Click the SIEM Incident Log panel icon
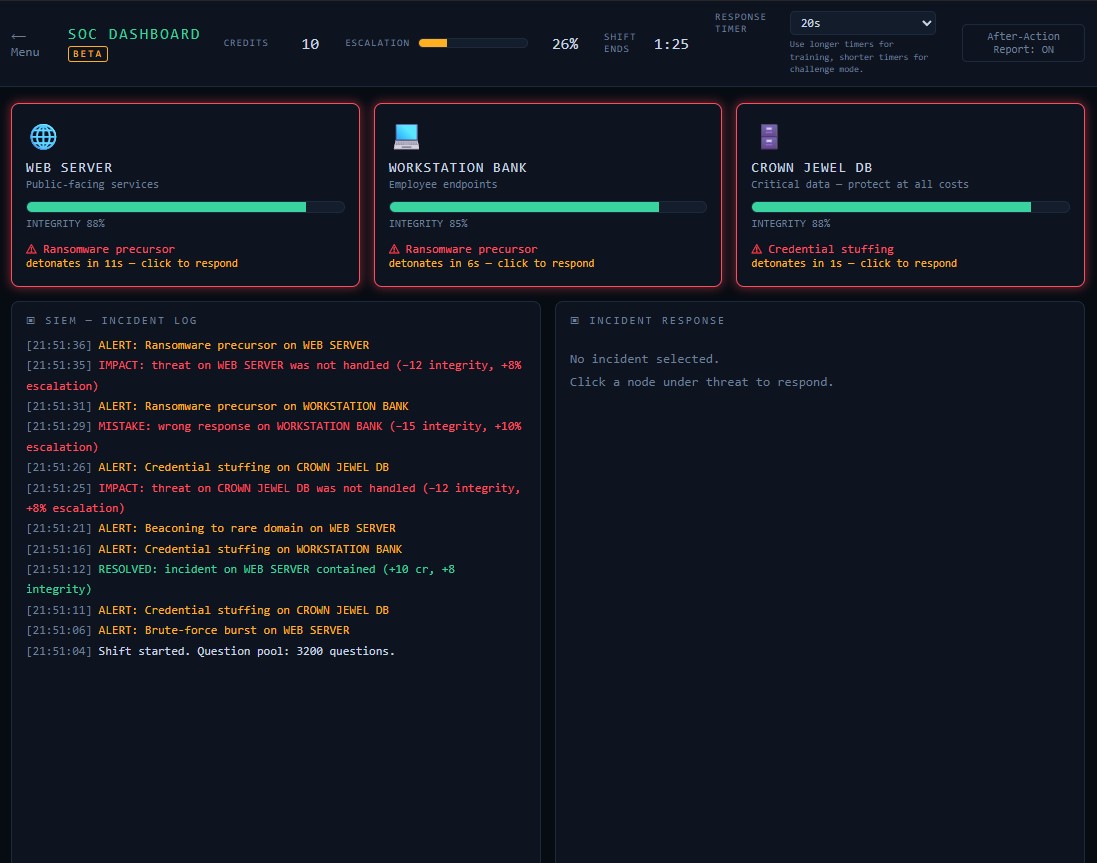The width and height of the screenshot is (1097, 863). (x=31, y=320)
